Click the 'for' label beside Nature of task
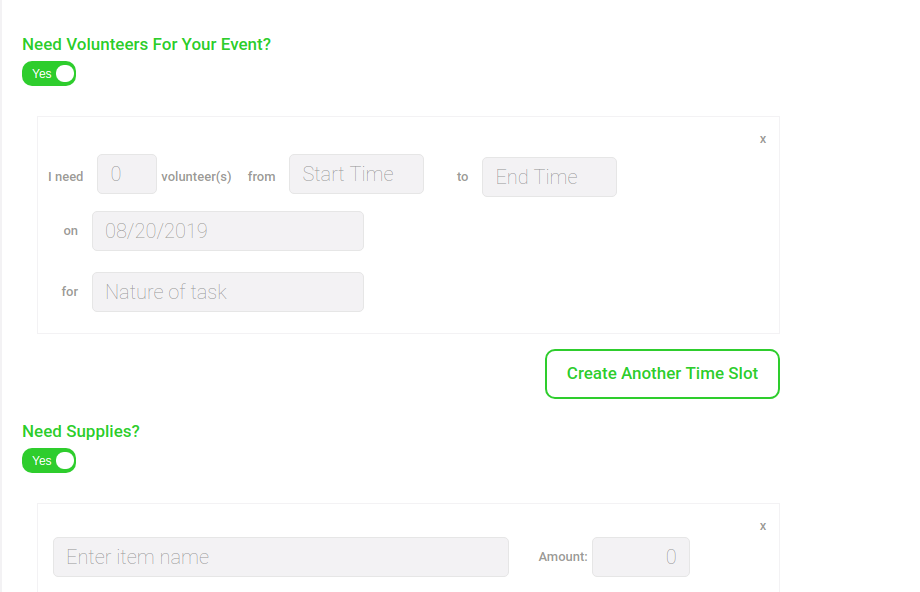 click(x=70, y=292)
